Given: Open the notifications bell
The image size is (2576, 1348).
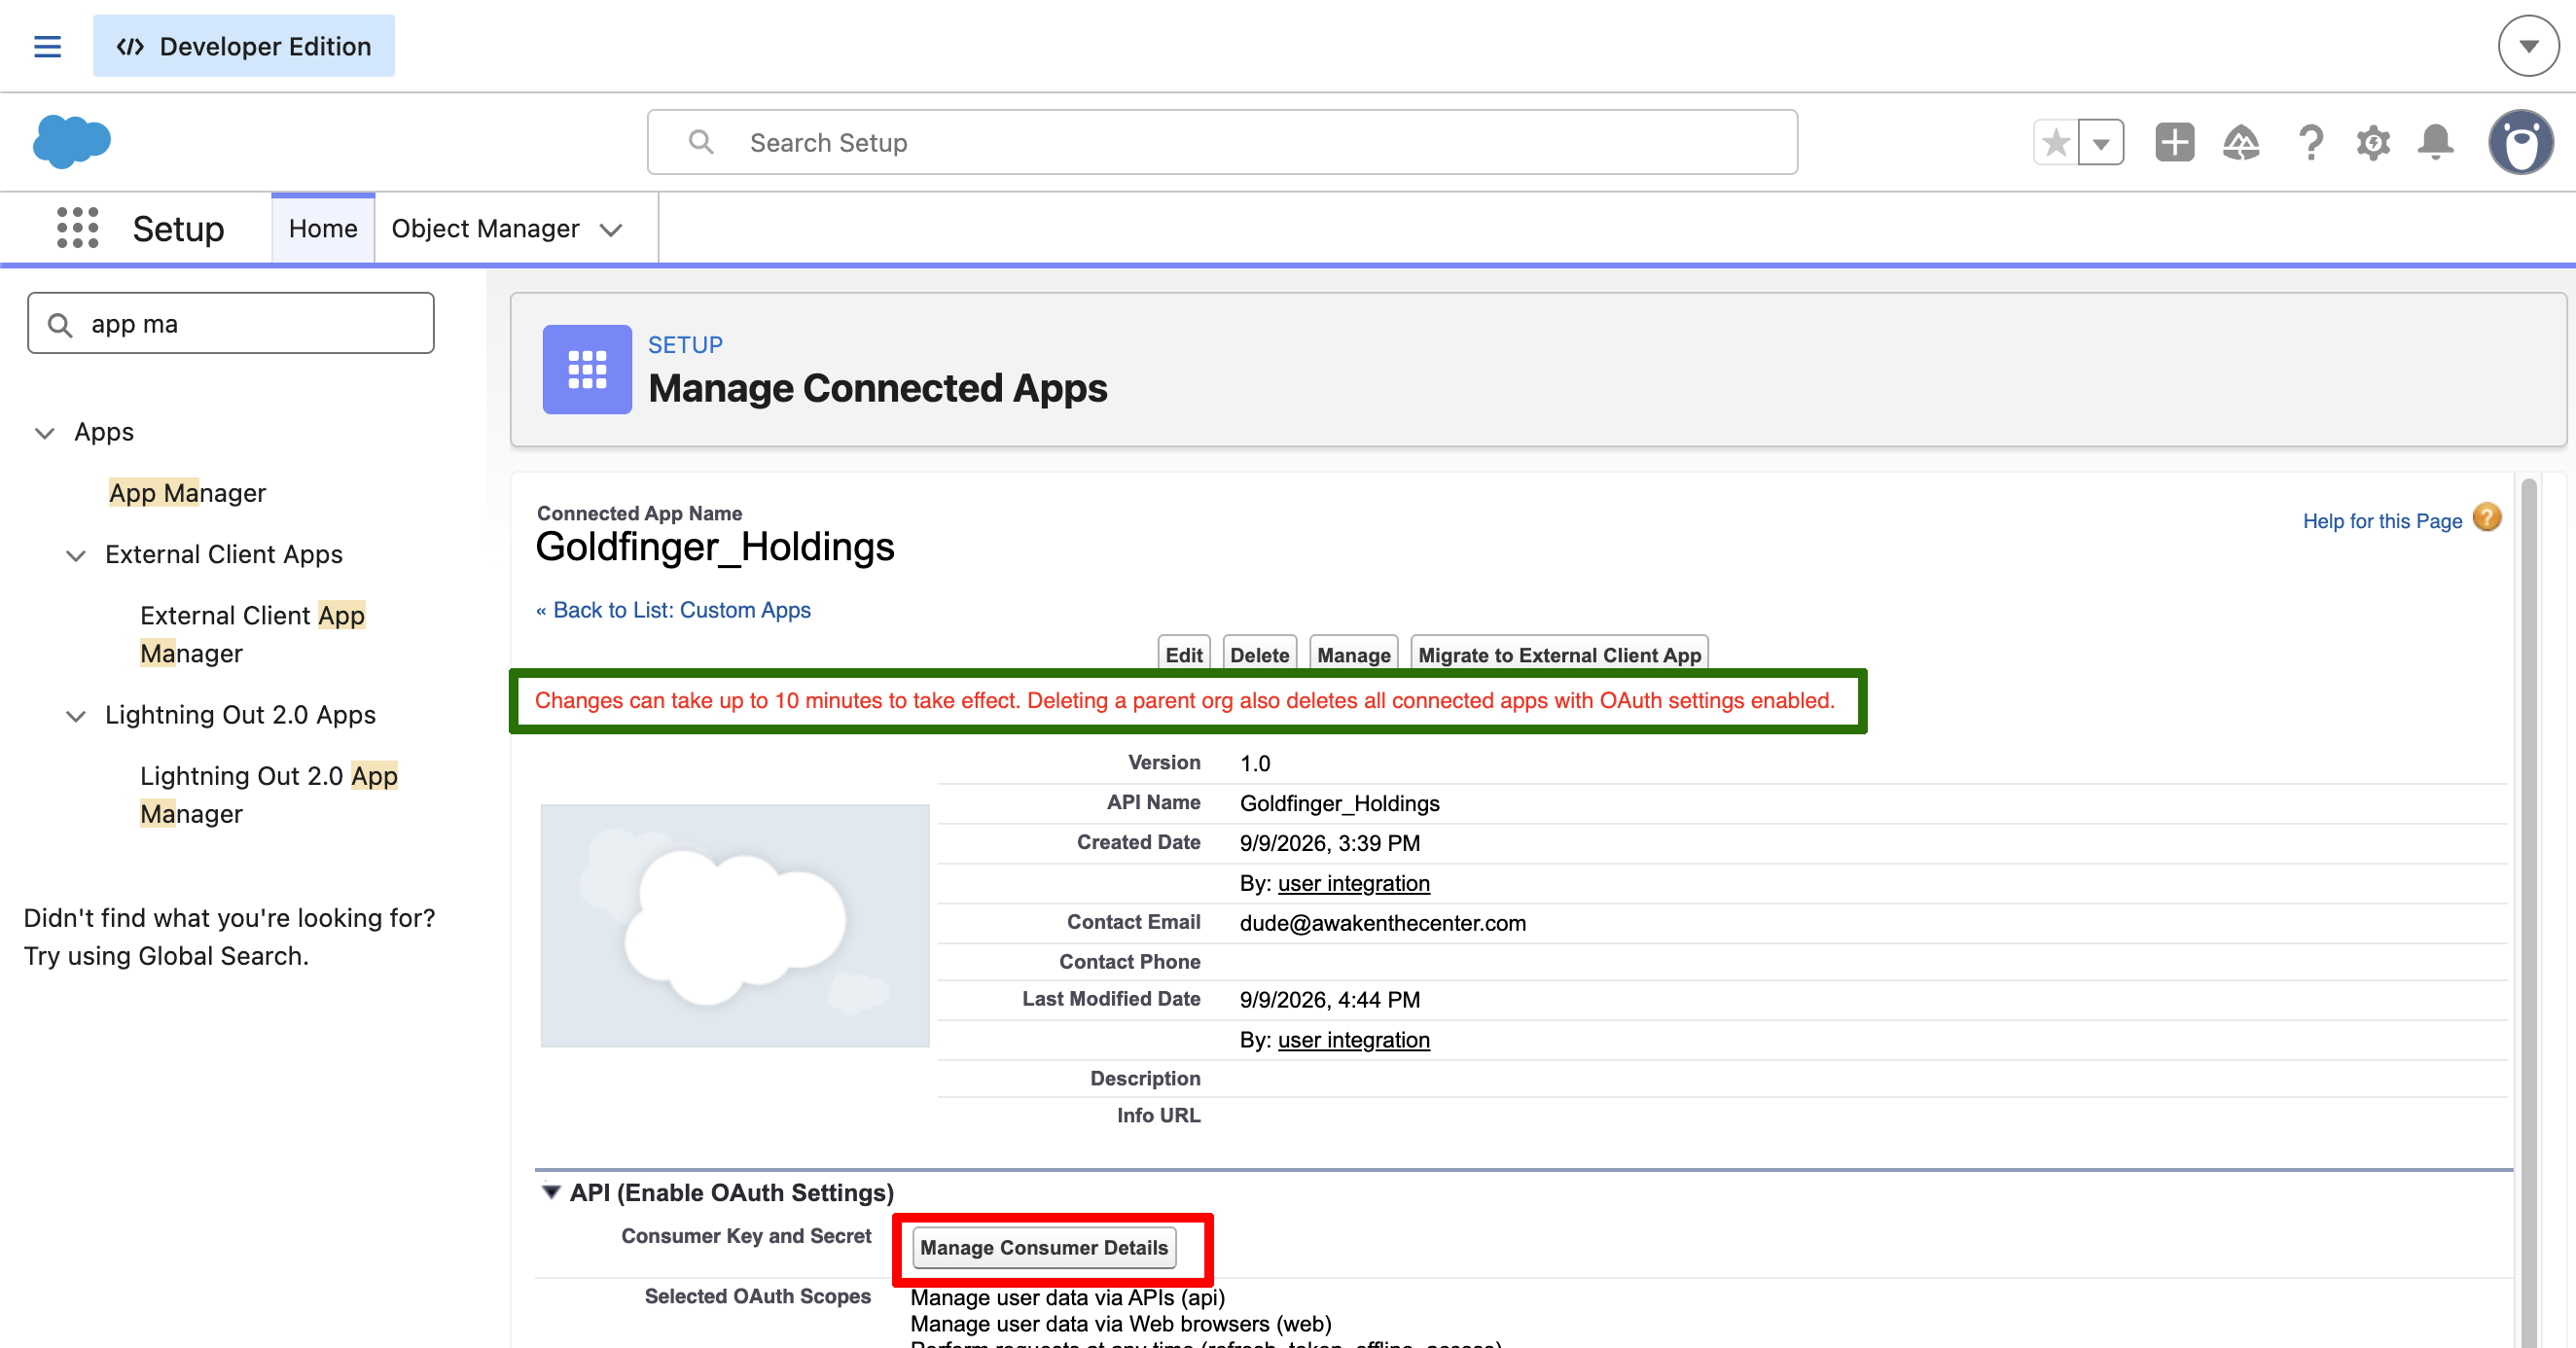Looking at the screenshot, I should coord(2435,143).
